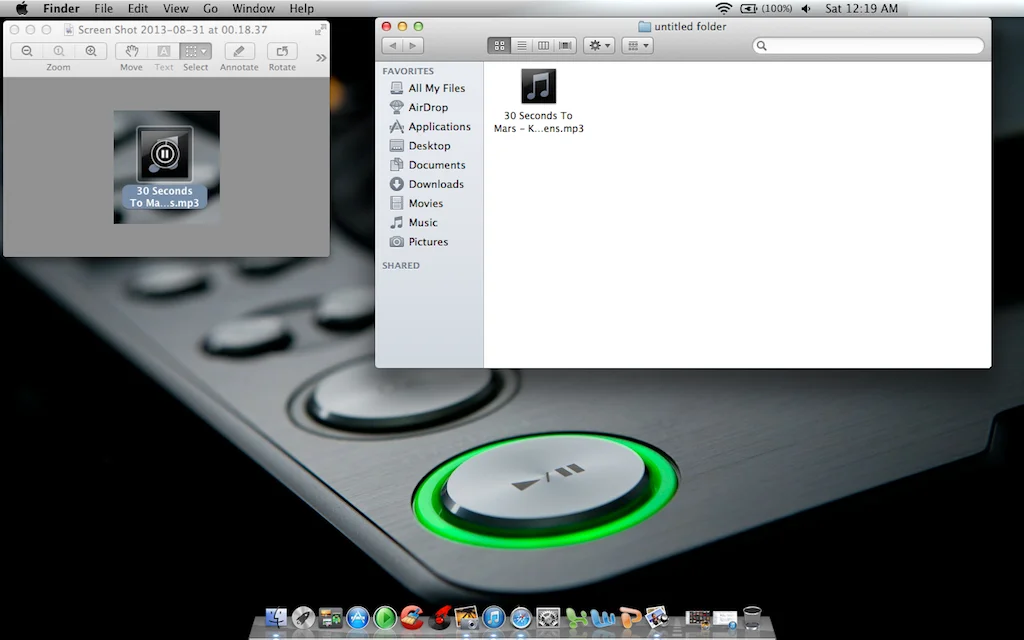Open iPhoto in the Dock
Image resolution: width=1024 pixels, height=640 pixels.
coord(466,617)
